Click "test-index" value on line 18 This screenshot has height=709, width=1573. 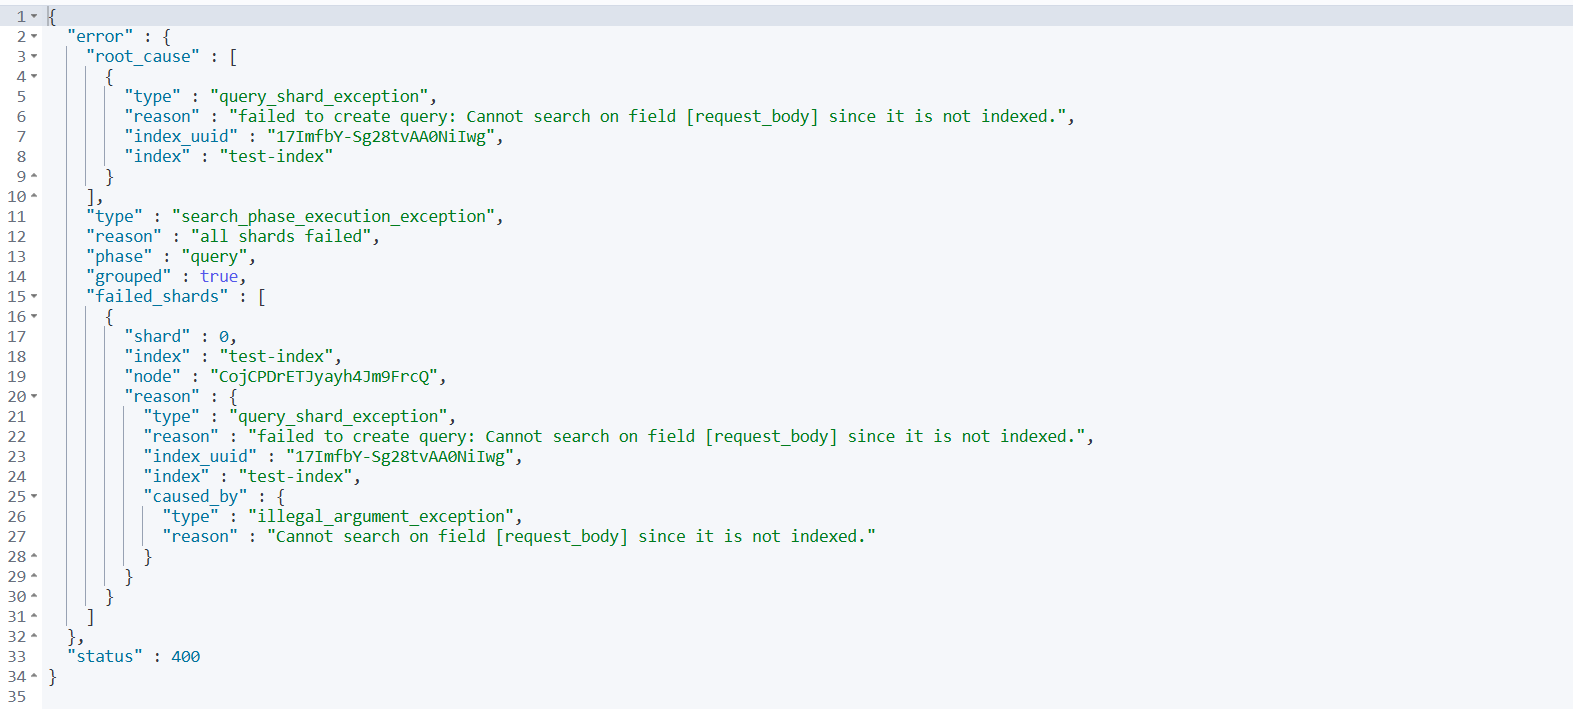[276, 357]
